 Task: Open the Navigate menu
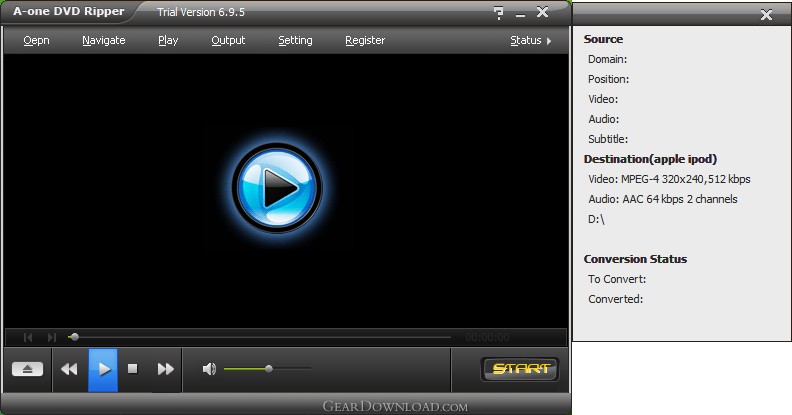coord(104,40)
